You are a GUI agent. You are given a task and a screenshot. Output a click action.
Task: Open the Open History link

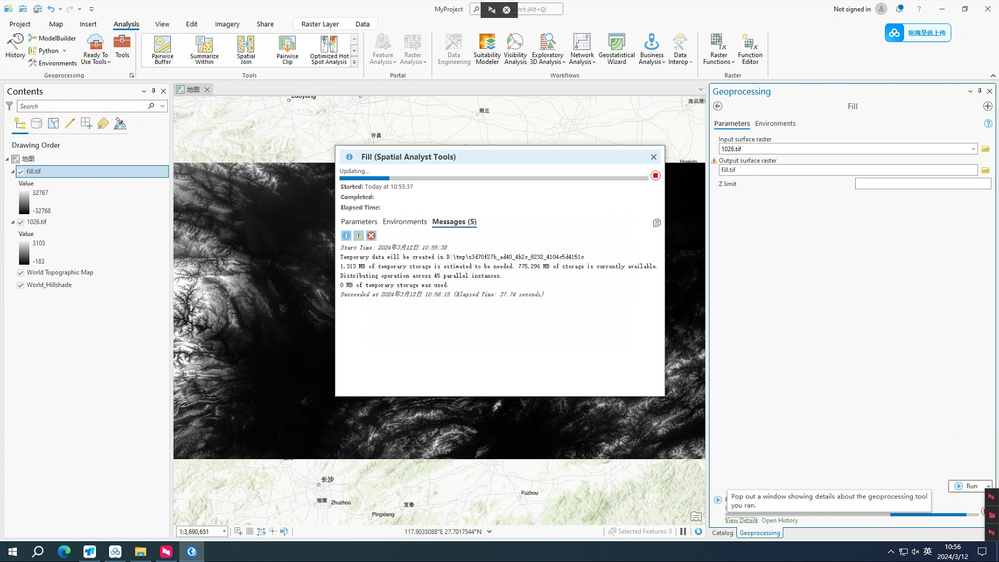pos(779,520)
